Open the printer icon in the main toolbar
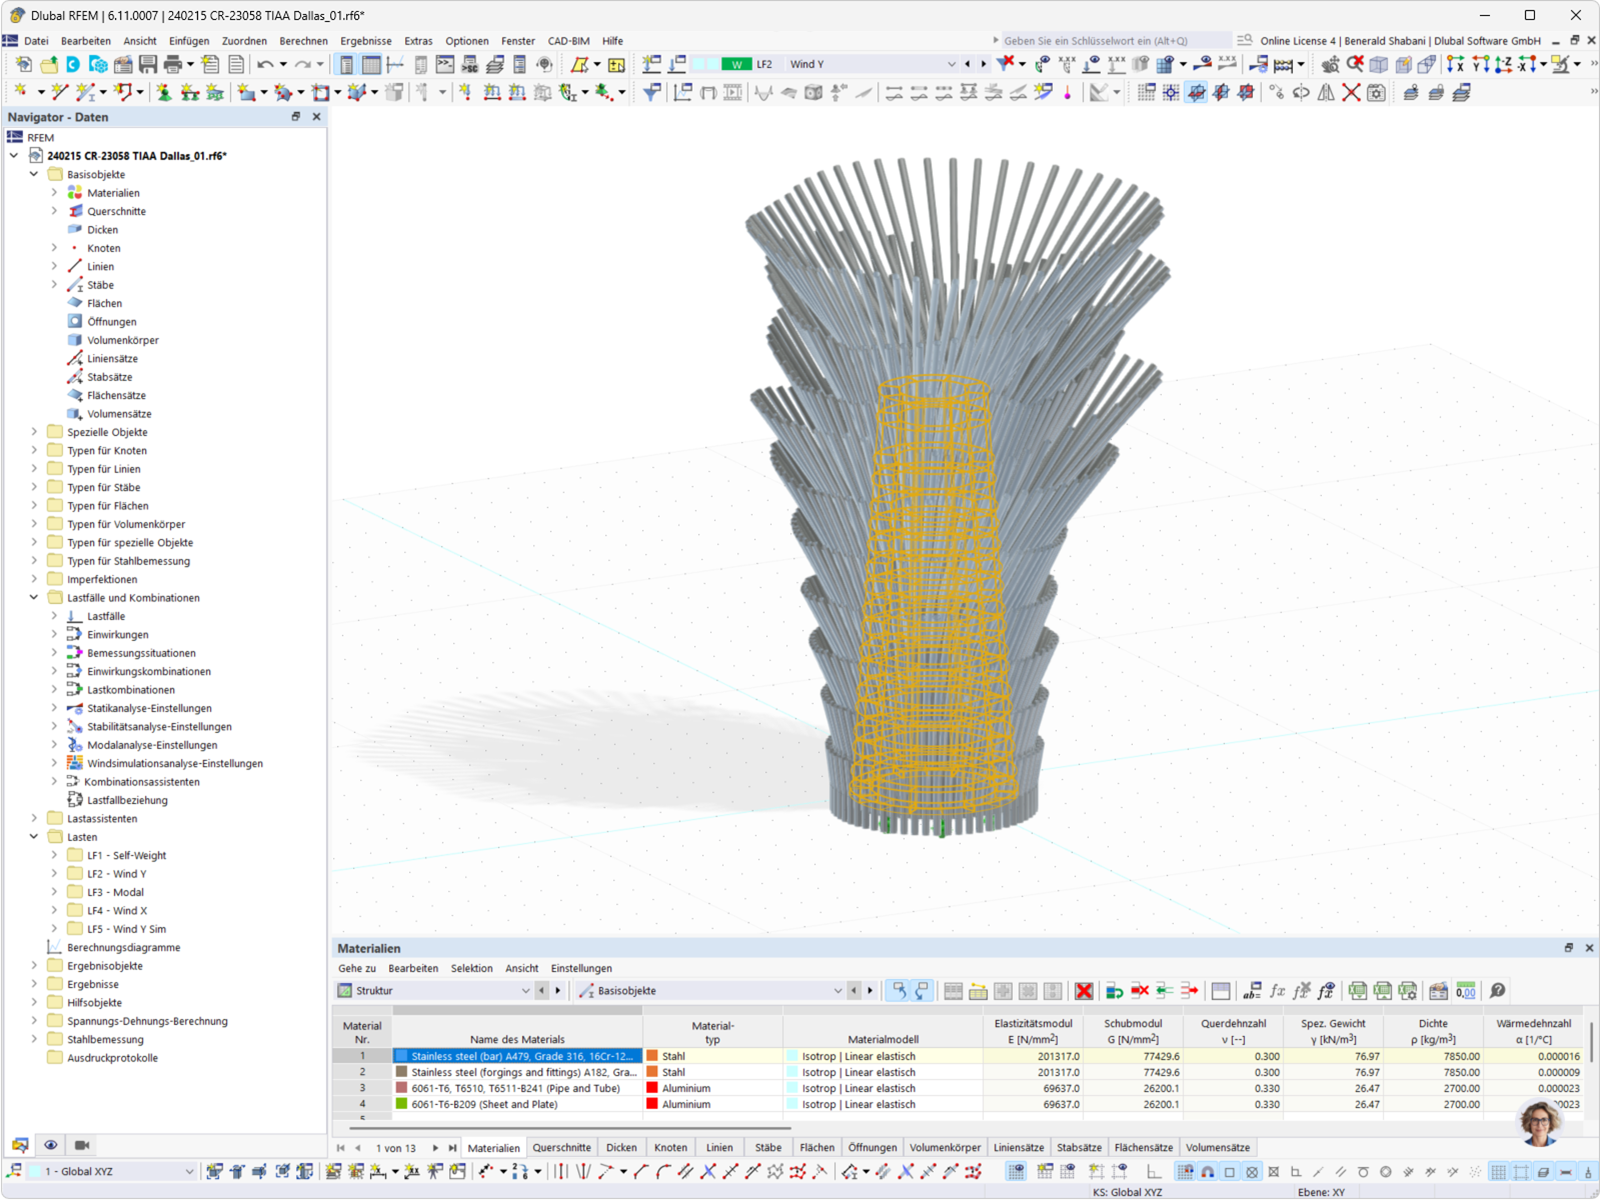Image resolution: width=1600 pixels, height=1200 pixels. (172, 63)
